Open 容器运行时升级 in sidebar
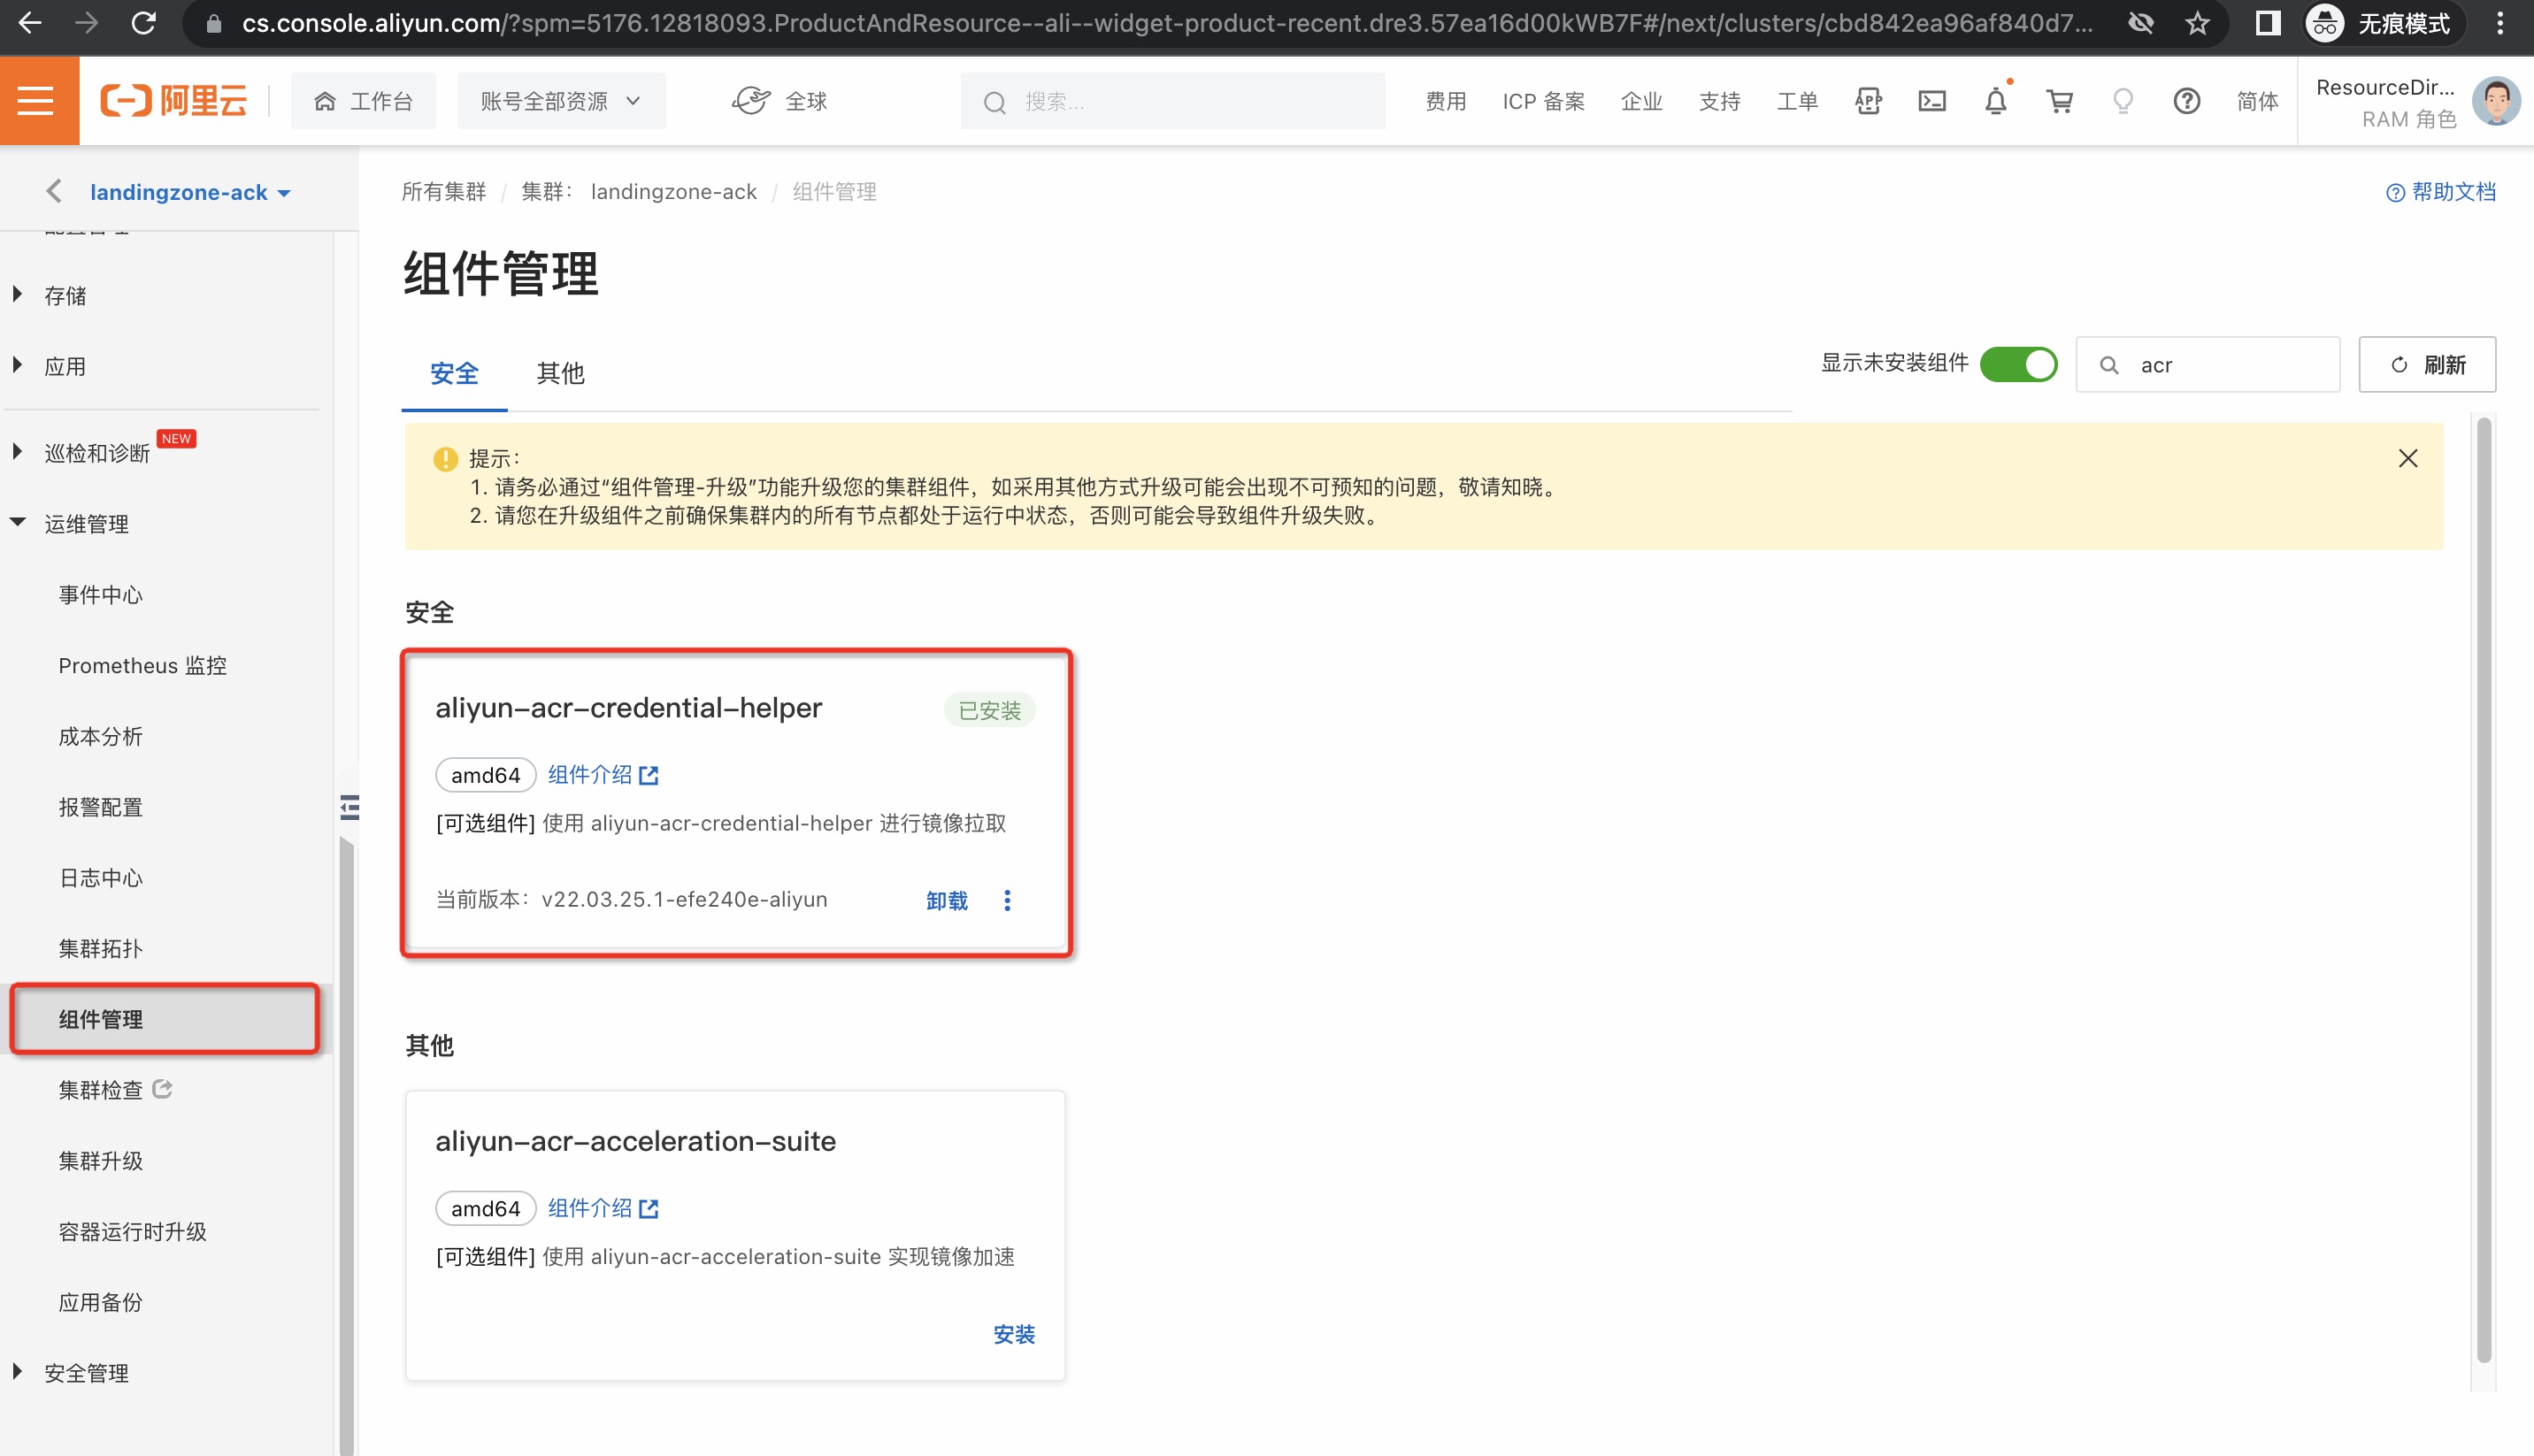Viewport: 2534px width, 1456px height. (x=132, y=1231)
